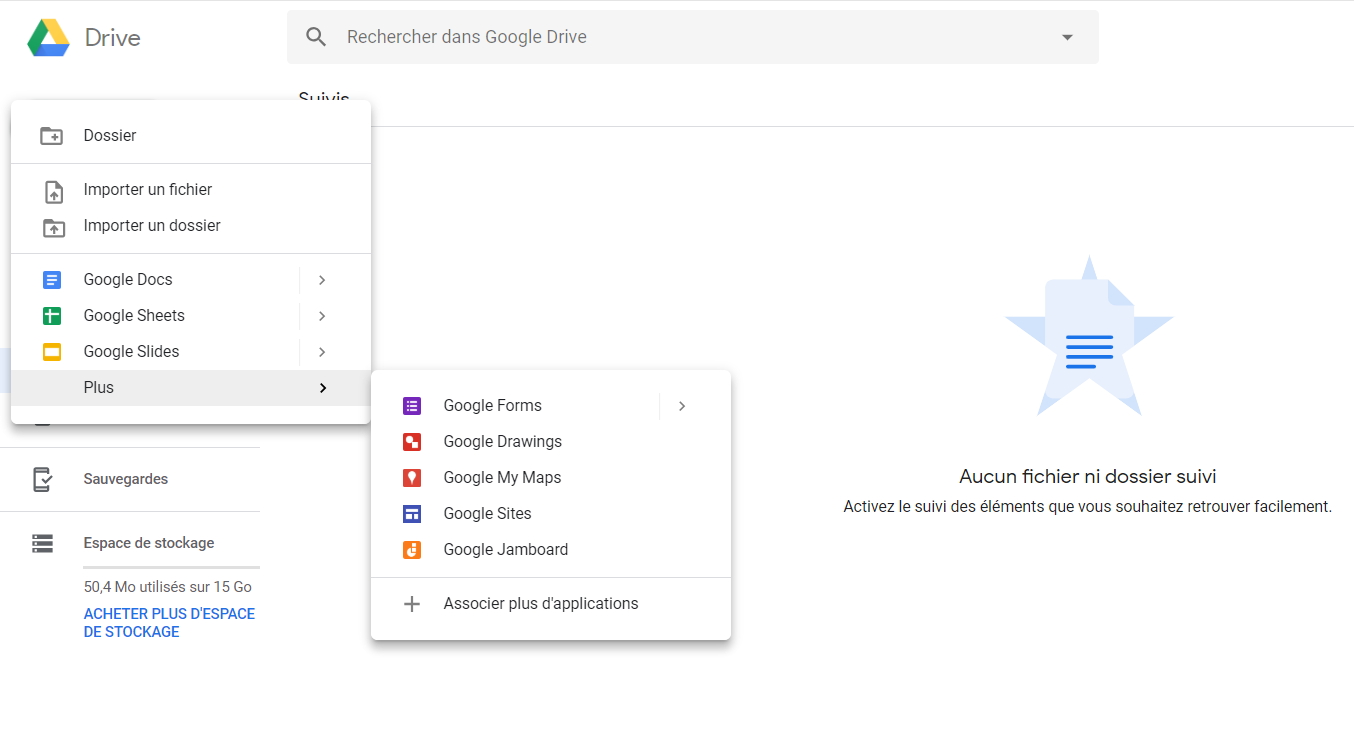
Task: Click the red Google Drawings icon
Action: (x=412, y=442)
